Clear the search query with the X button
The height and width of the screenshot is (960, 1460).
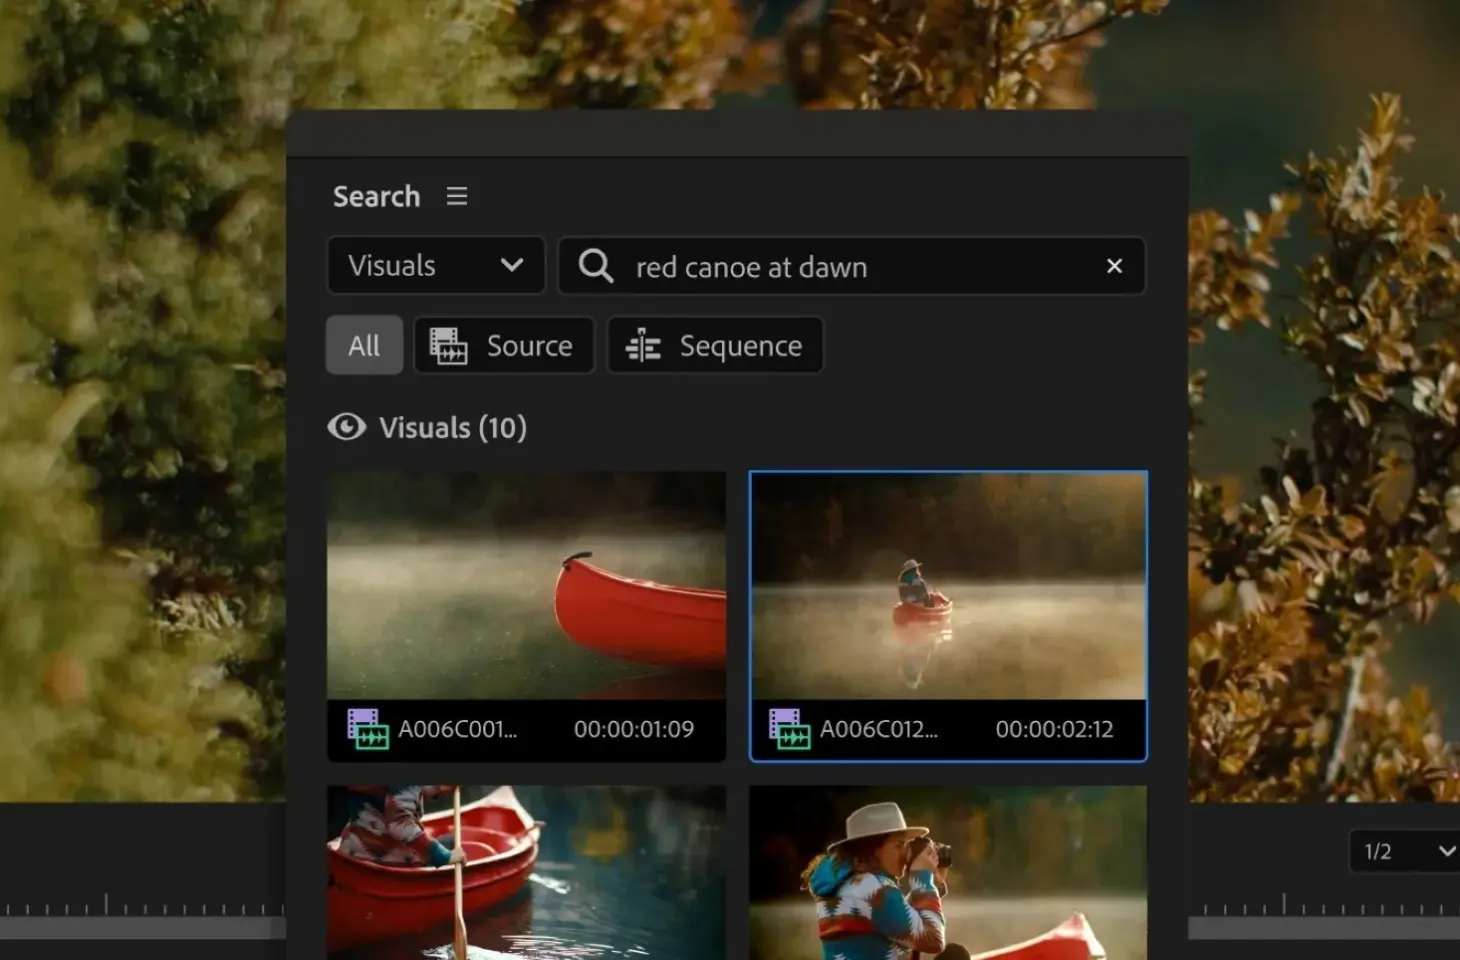(x=1114, y=266)
